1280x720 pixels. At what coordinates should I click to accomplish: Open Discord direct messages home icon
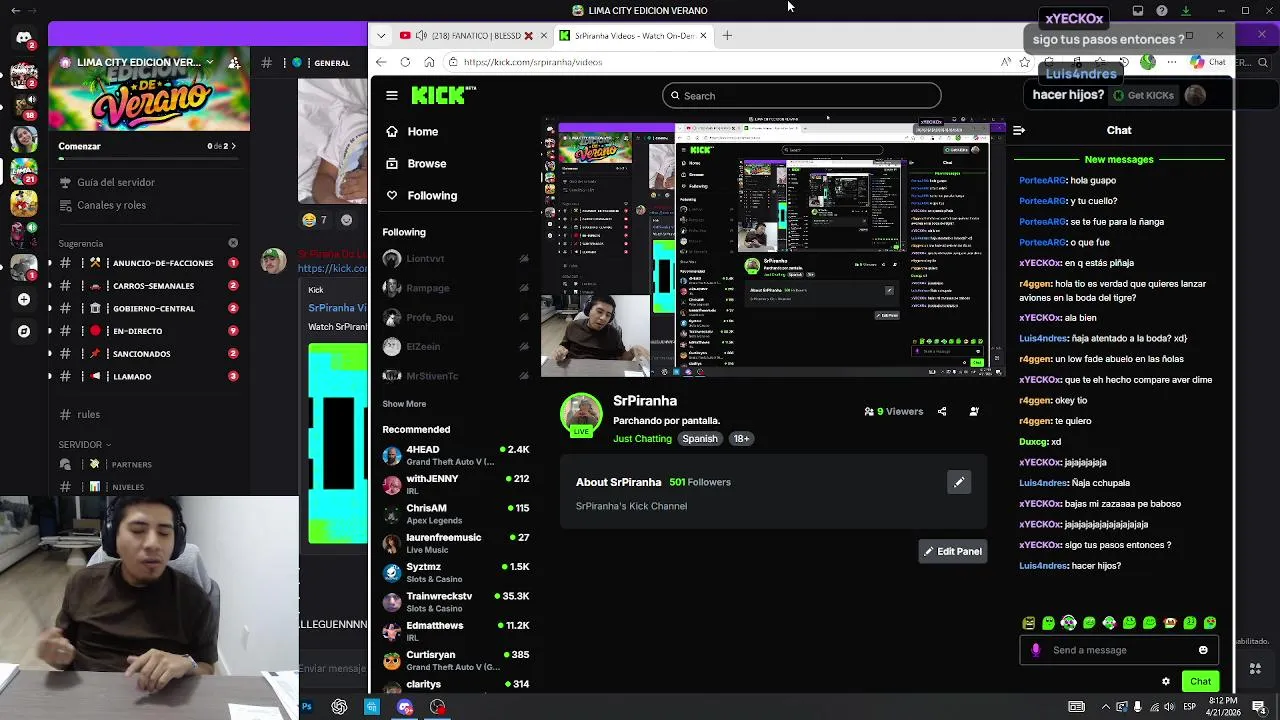pyautogui.click(x=24, y=38)
